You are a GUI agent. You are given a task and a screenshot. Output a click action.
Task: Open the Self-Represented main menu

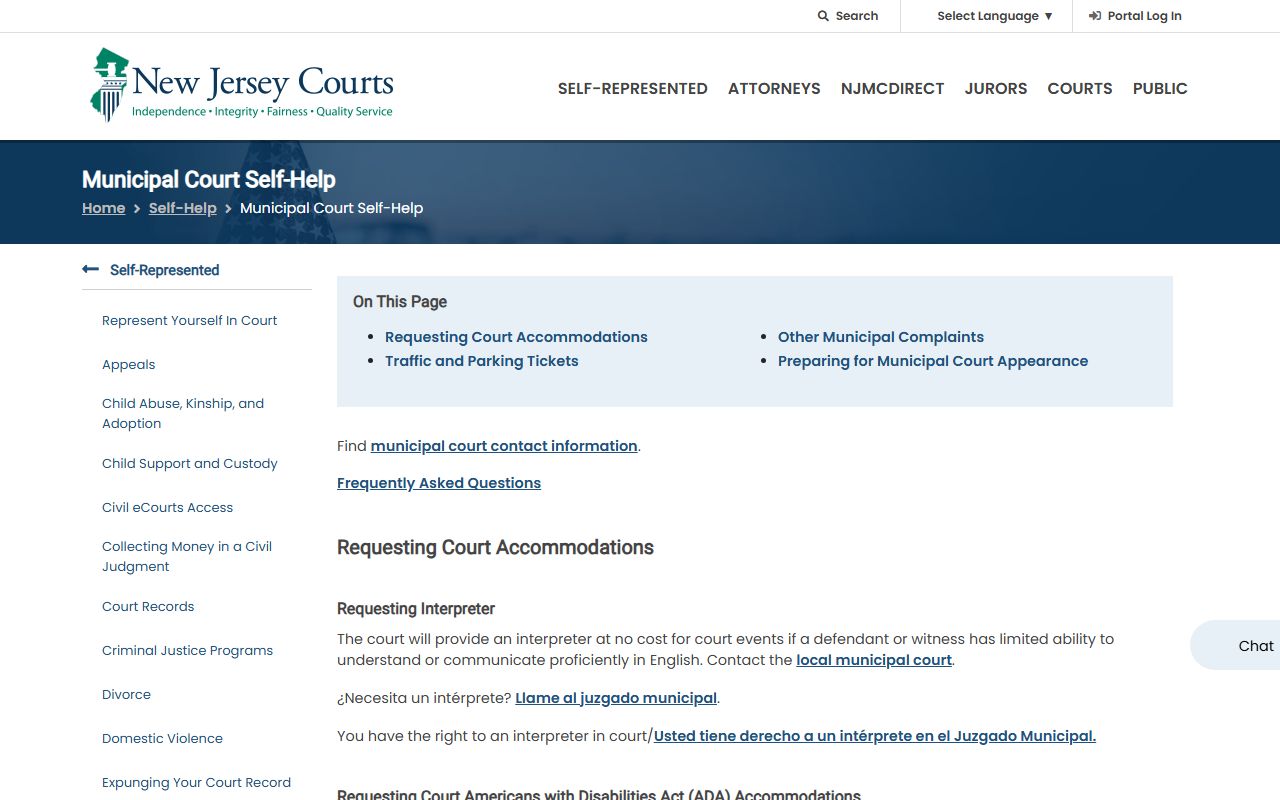pyautogui.click(x=633, y=88)
